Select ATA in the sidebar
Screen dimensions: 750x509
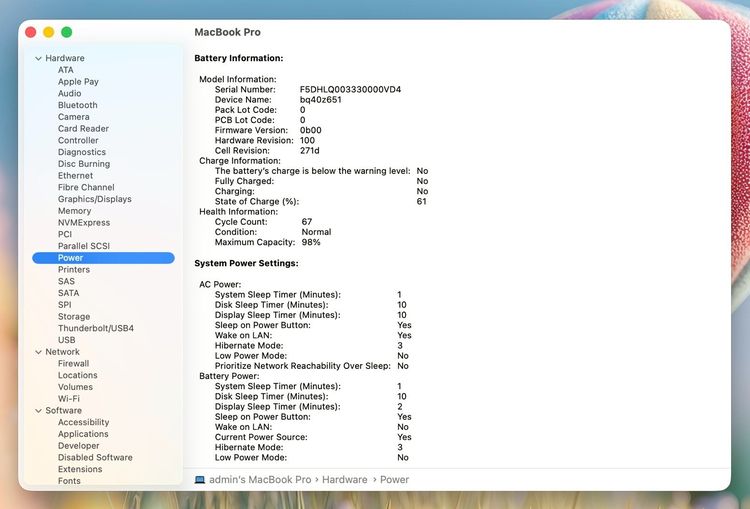66,70
